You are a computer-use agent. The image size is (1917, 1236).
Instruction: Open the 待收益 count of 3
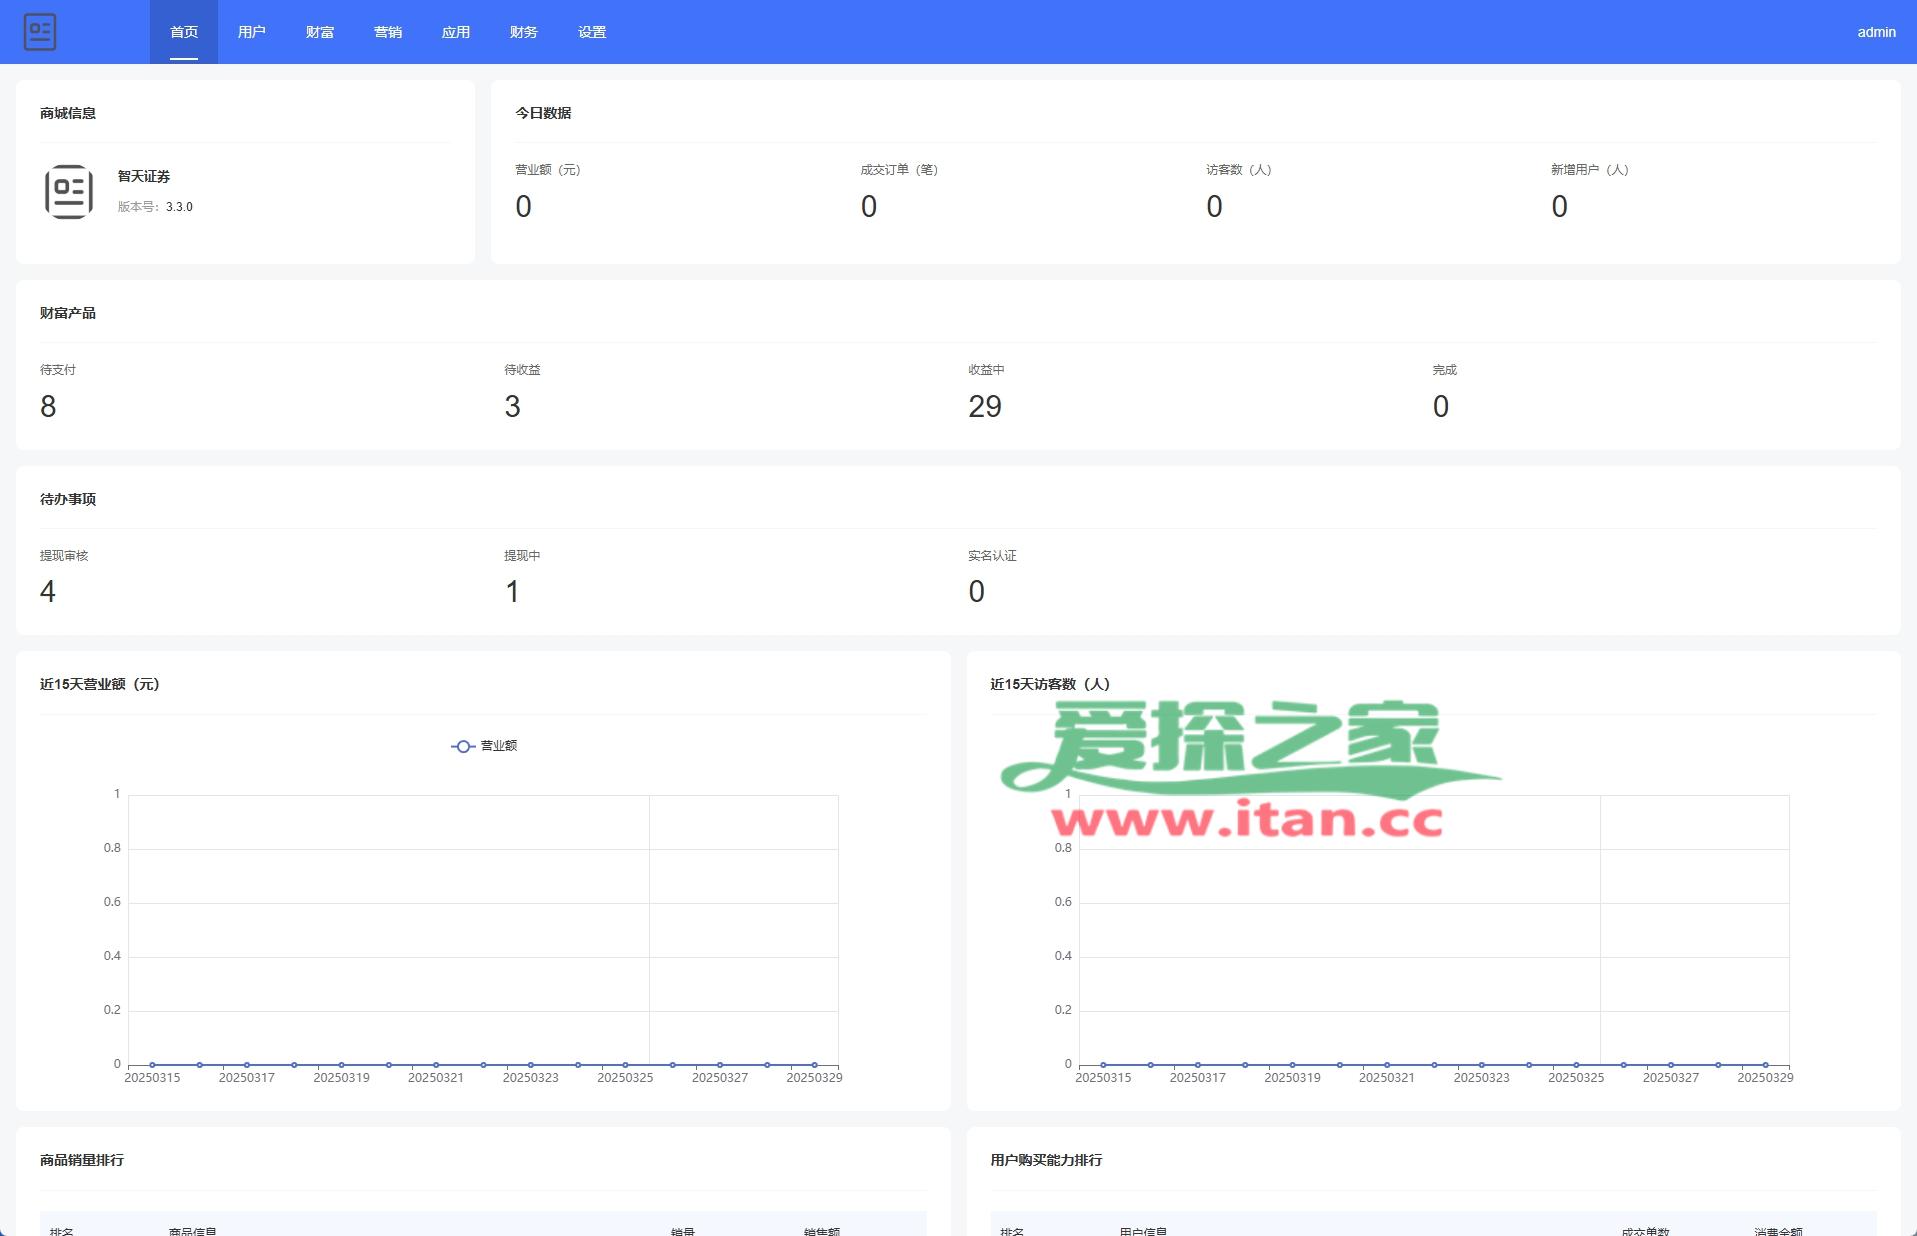coord(512,406)
